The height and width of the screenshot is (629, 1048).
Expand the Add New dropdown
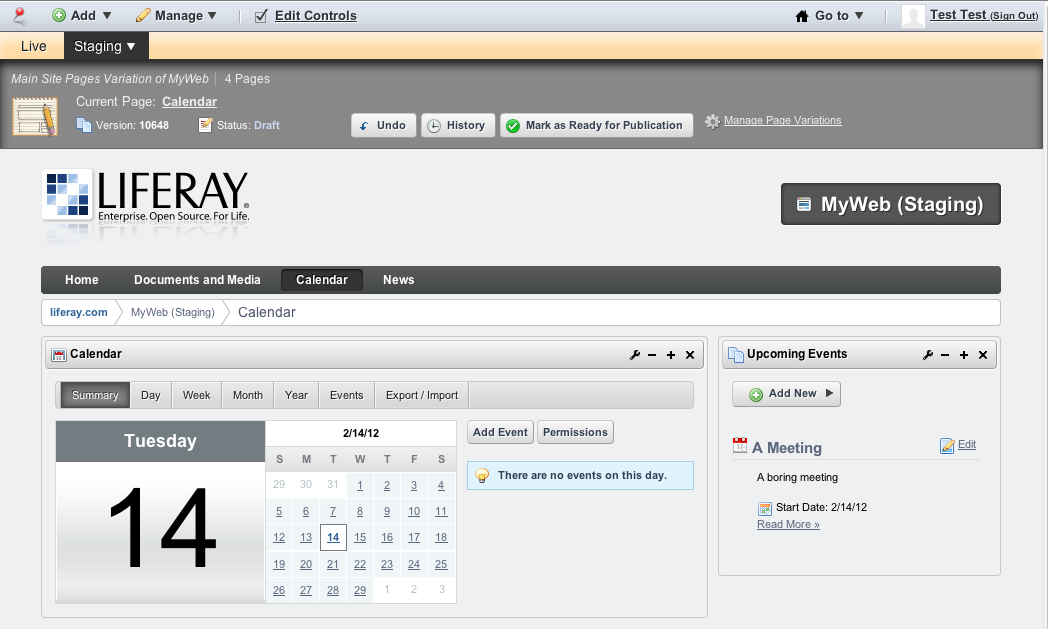point(786,394)
